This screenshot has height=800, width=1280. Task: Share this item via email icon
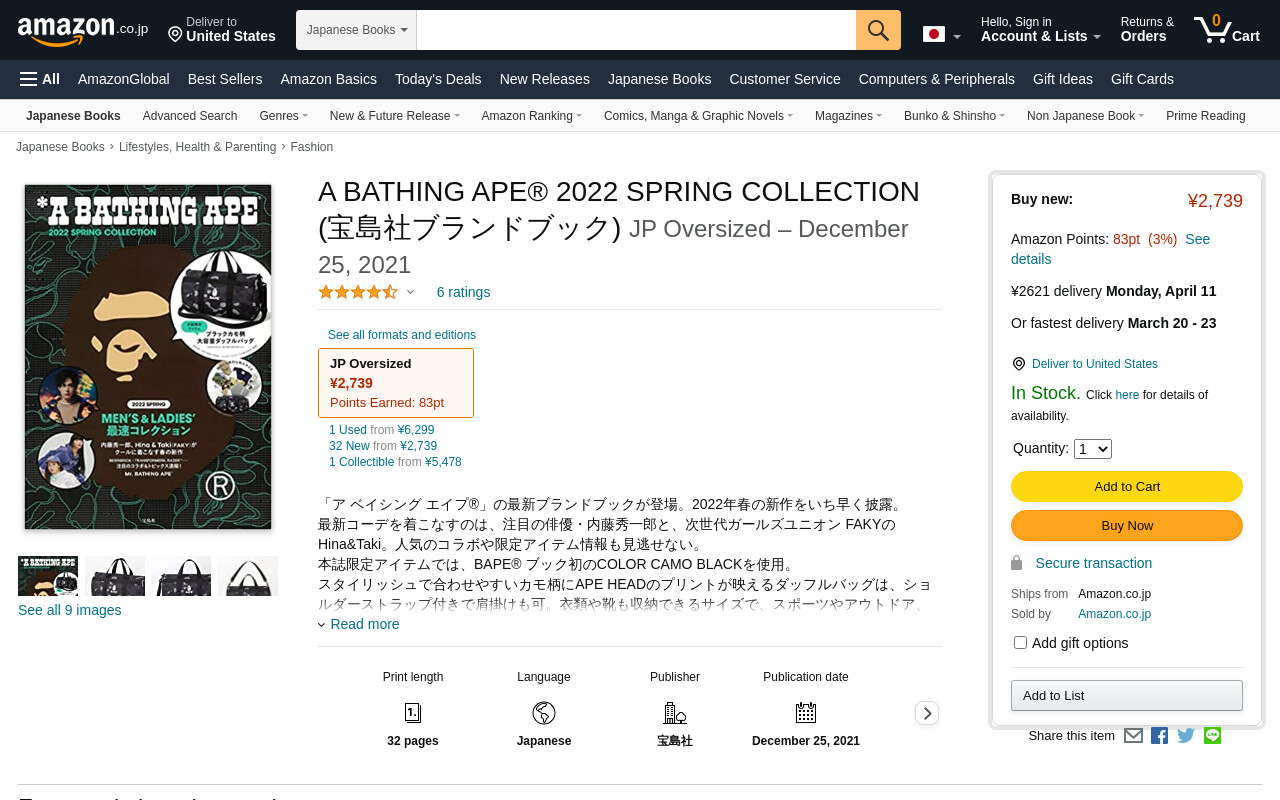pos(1133,736)
